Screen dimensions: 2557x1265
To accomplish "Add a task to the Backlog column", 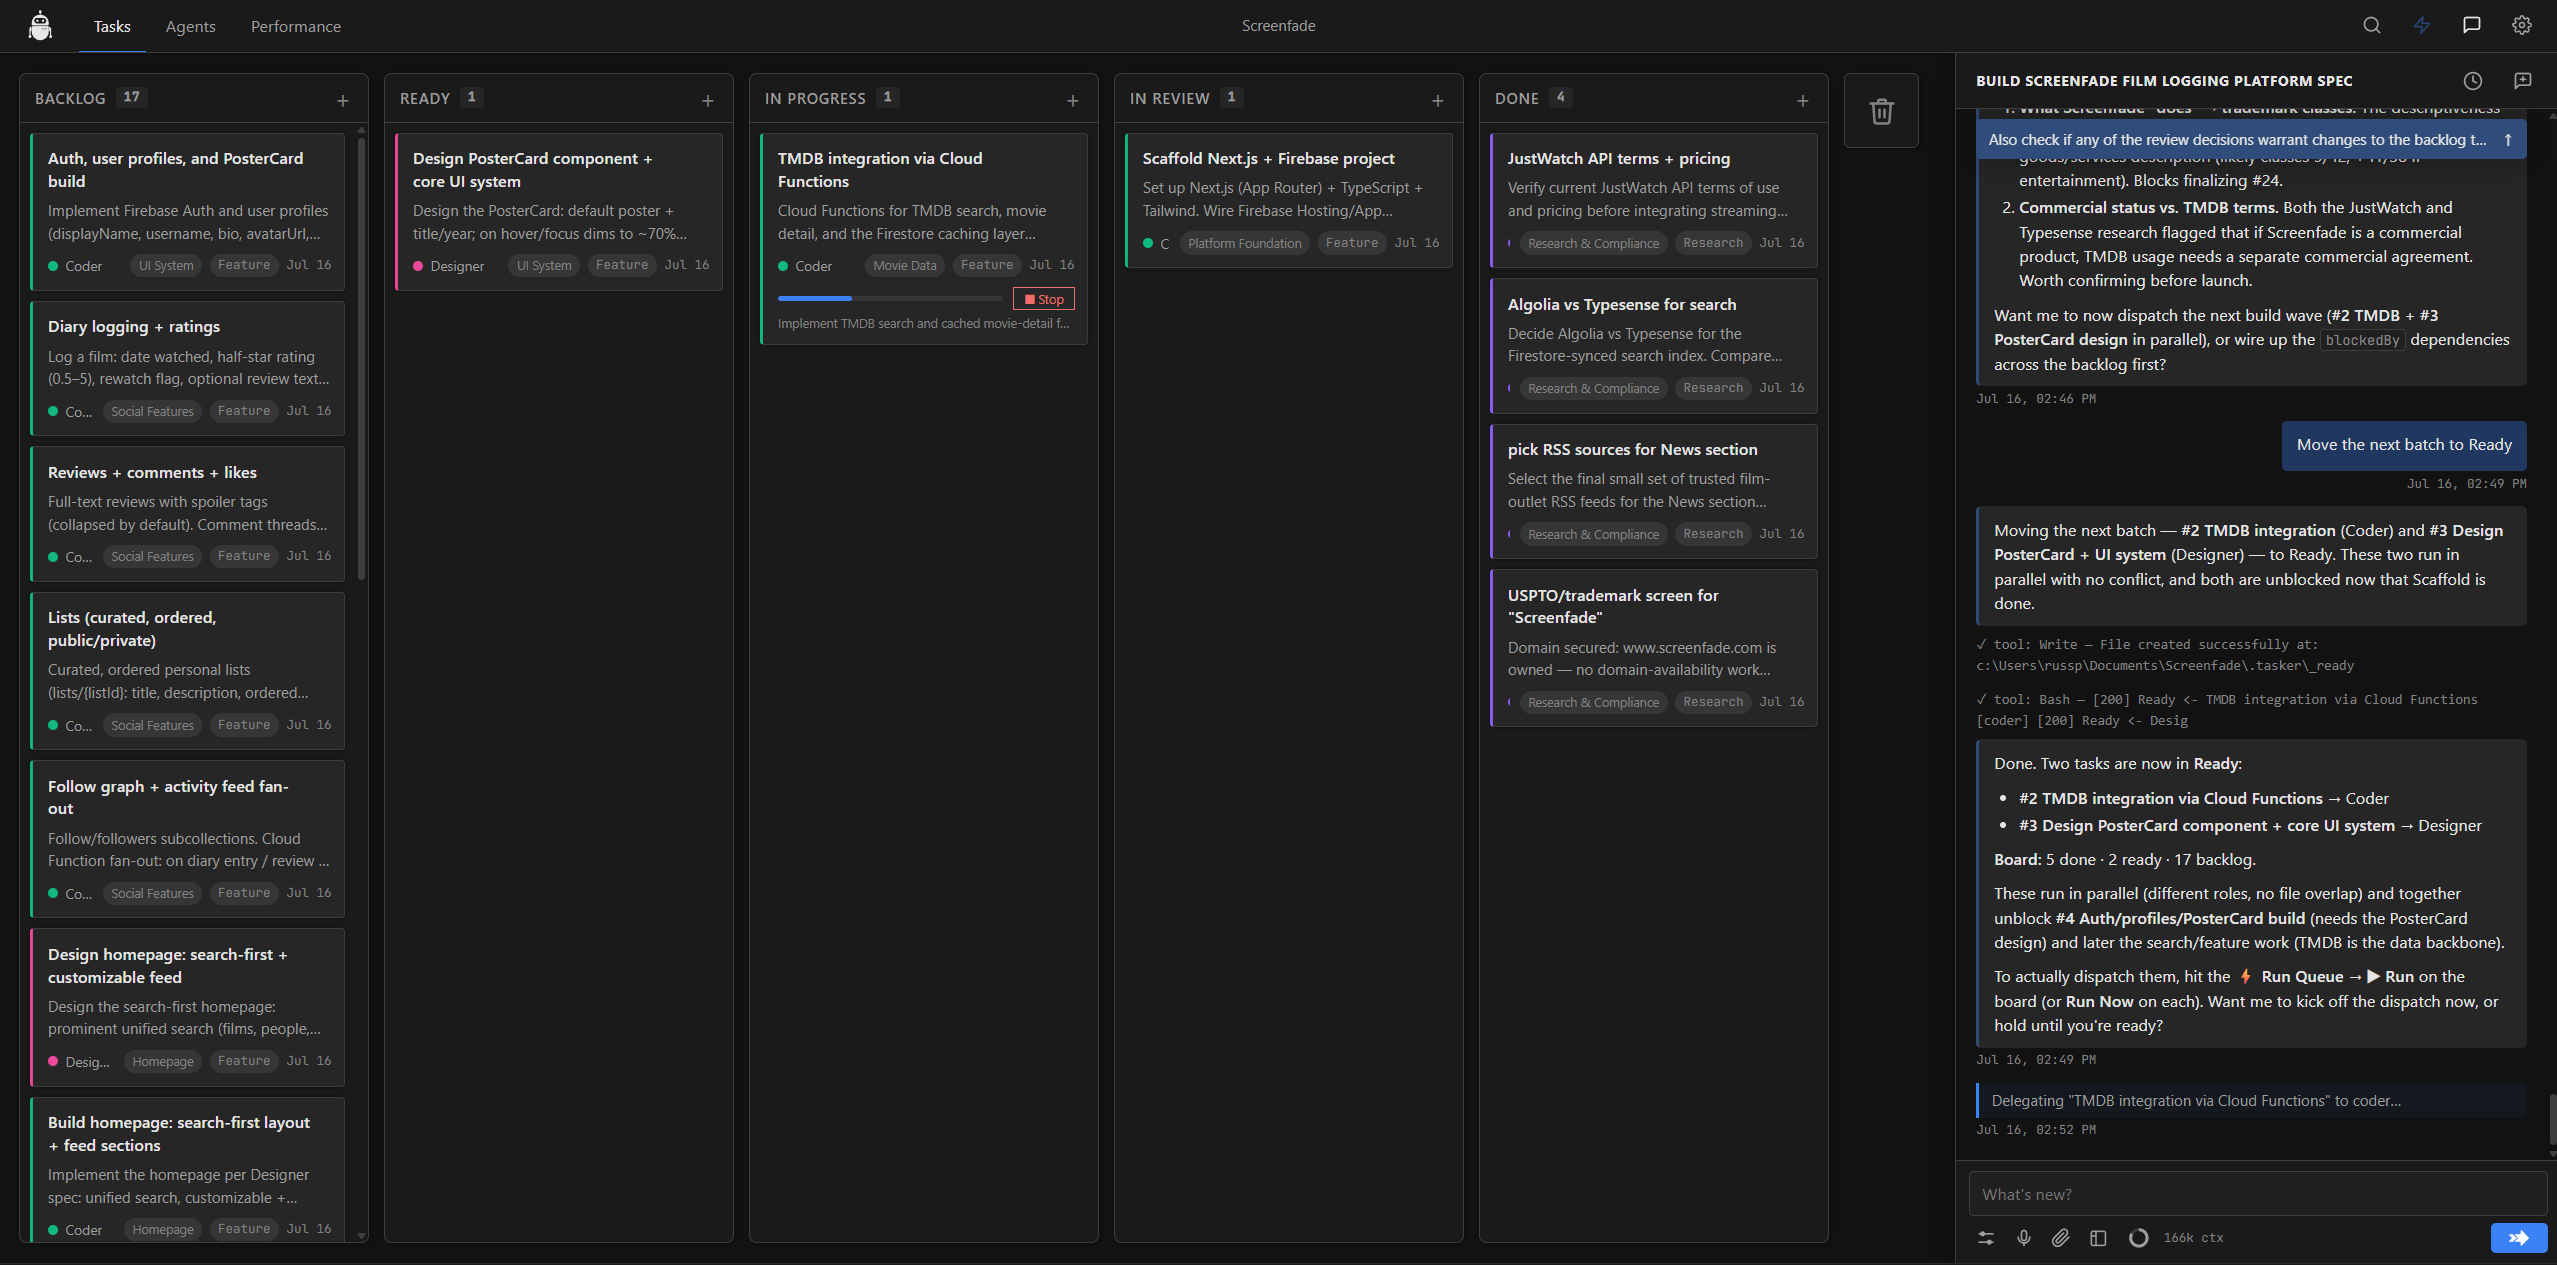I will click(x=343, y=101).
